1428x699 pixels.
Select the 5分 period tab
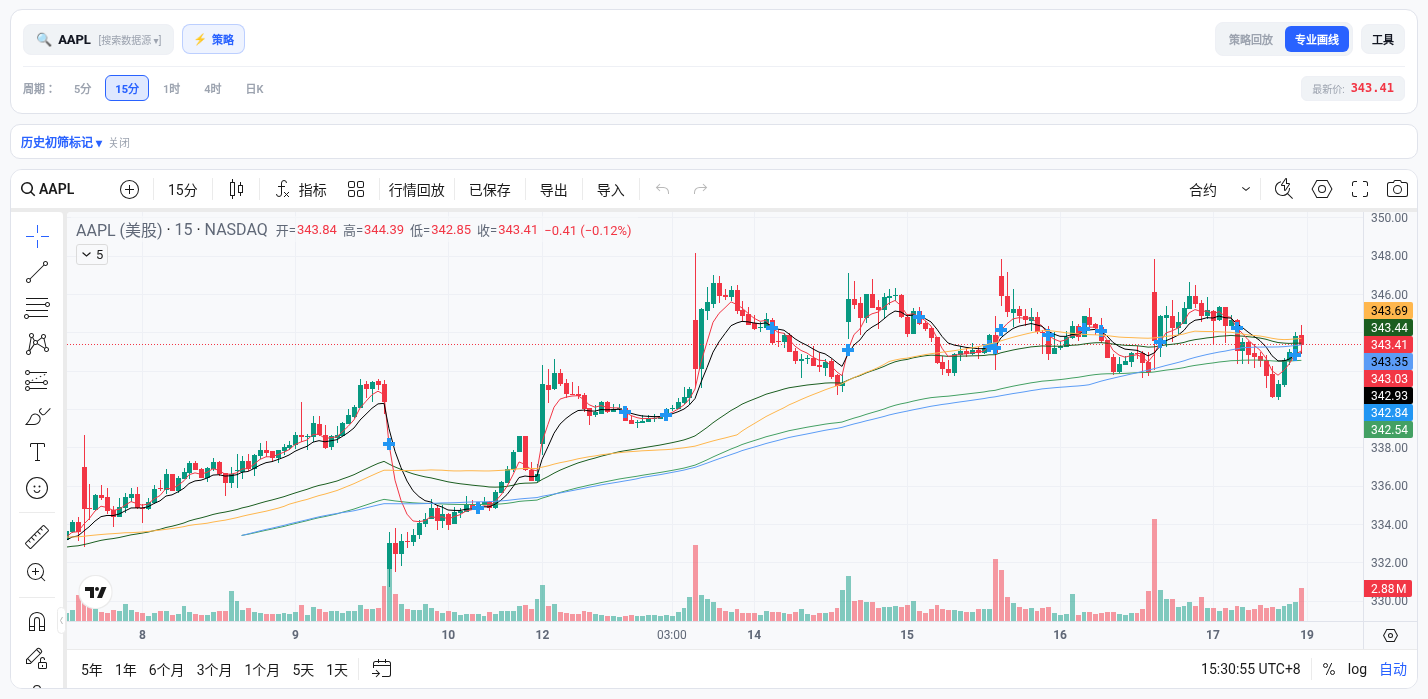tap(83, 89)
